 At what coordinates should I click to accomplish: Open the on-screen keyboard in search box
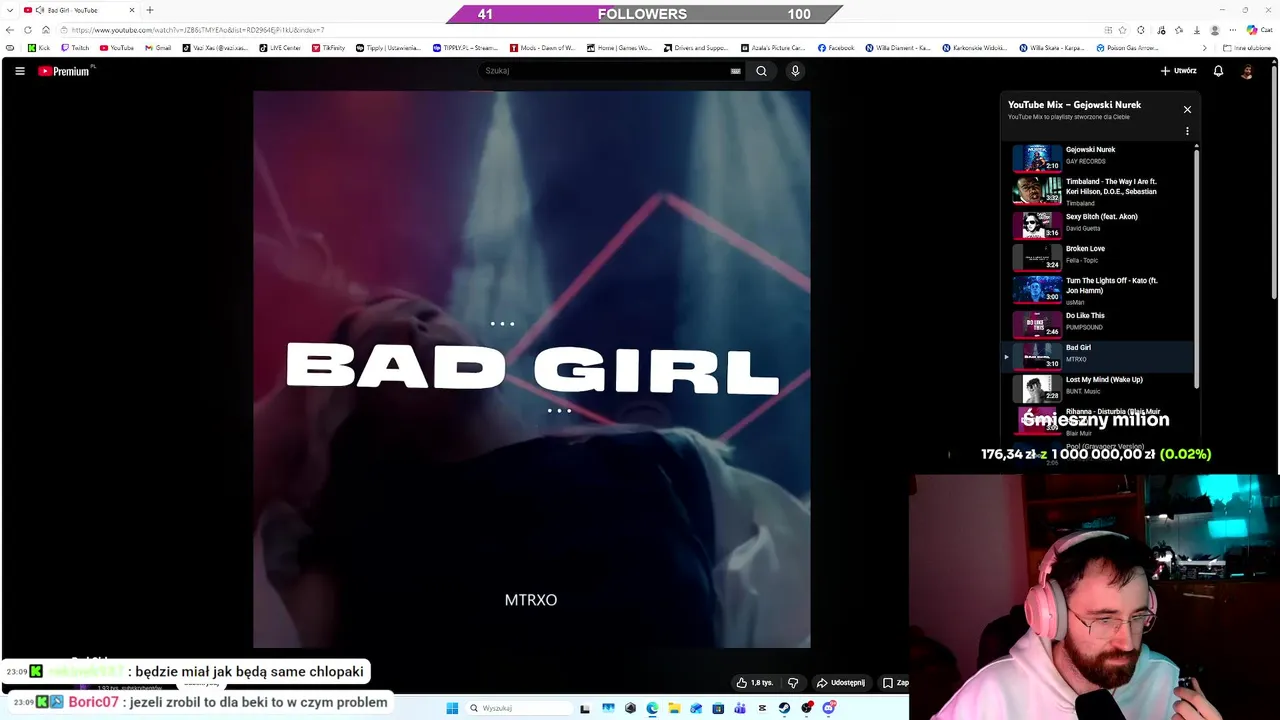pyautogui.click(x=736, y=71)
